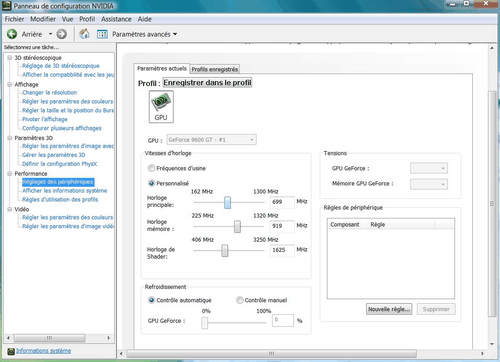Open the Arrière history dropdown arrow
Viewport: 500px width, 362px height.
click(x=50, y=34)
